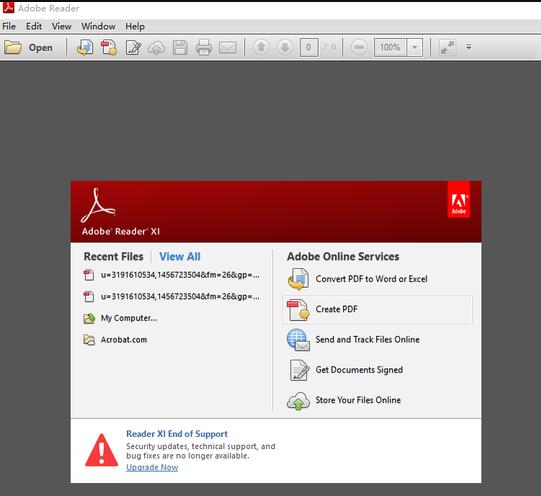Open the zoom level dropdown arrow

415,47
